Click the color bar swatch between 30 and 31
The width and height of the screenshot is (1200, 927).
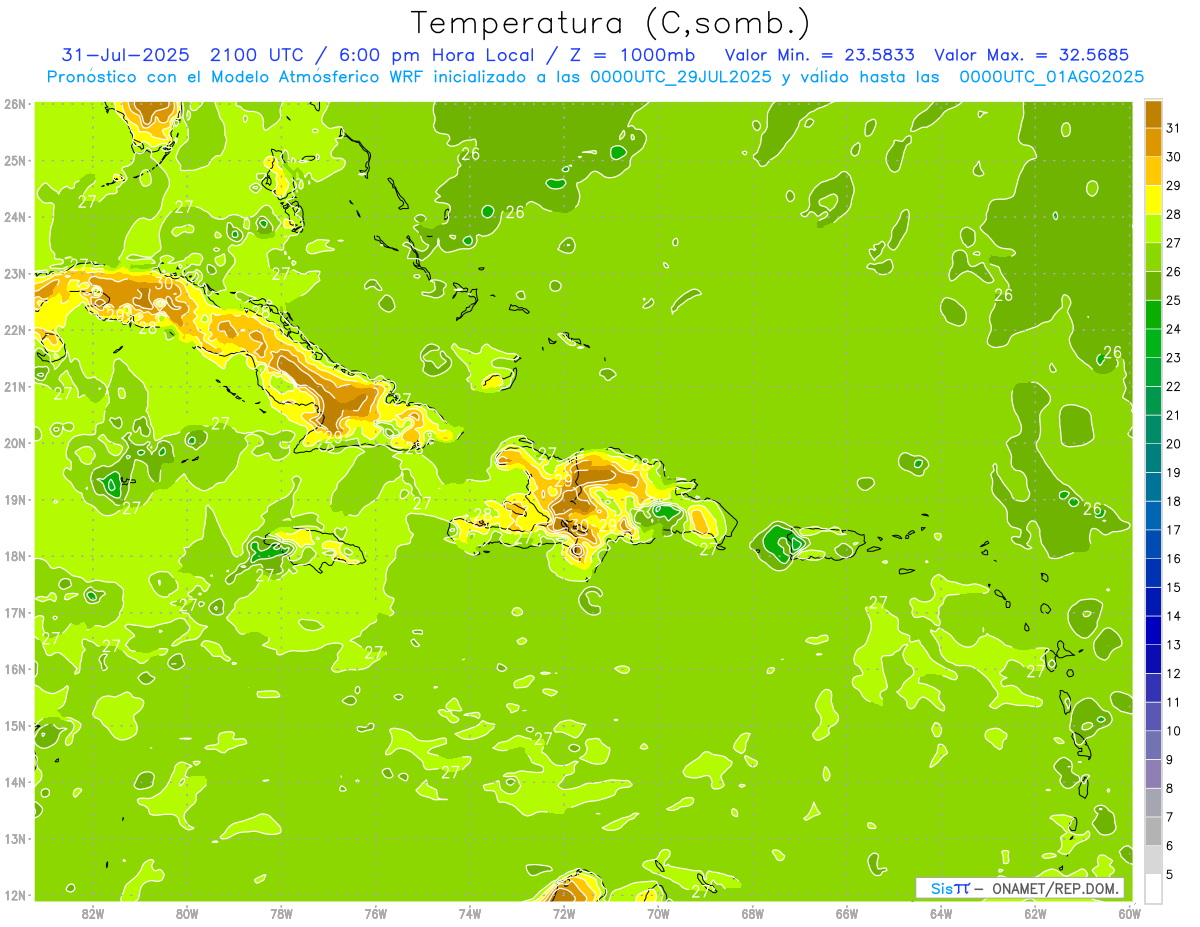(1153, 142)
